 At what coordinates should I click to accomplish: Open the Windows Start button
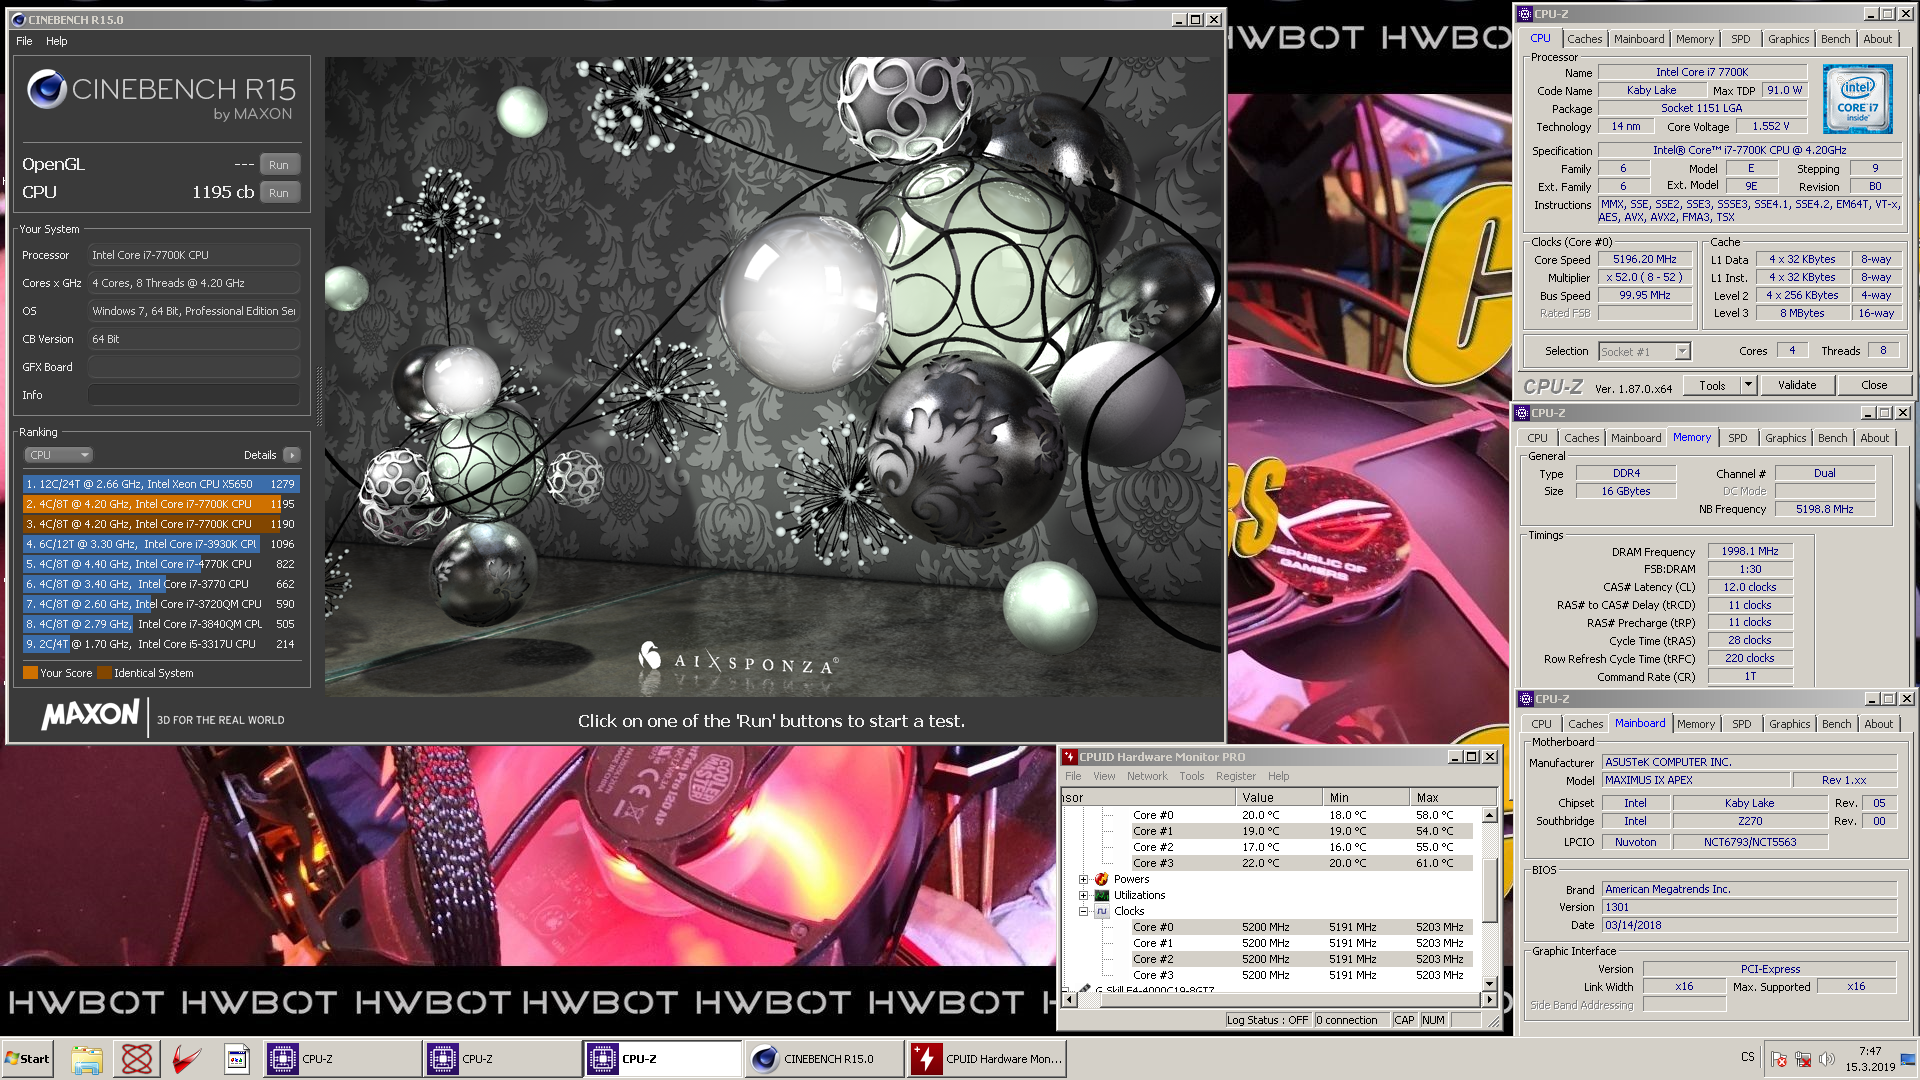(28, 1059)
